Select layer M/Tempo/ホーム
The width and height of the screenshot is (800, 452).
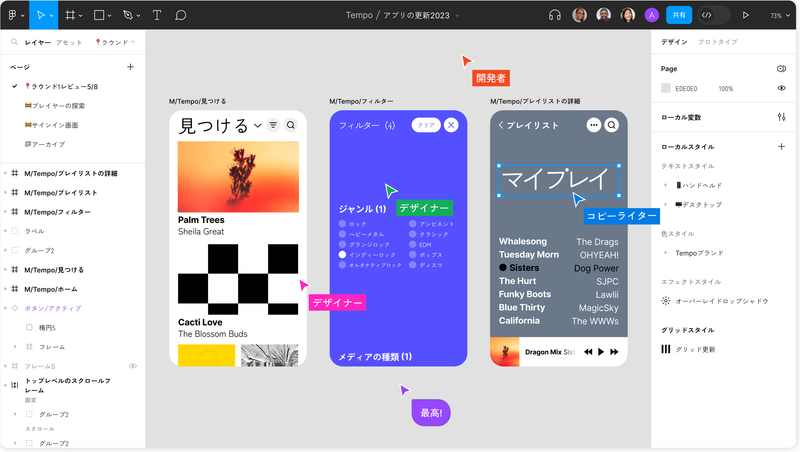point(51,289)
